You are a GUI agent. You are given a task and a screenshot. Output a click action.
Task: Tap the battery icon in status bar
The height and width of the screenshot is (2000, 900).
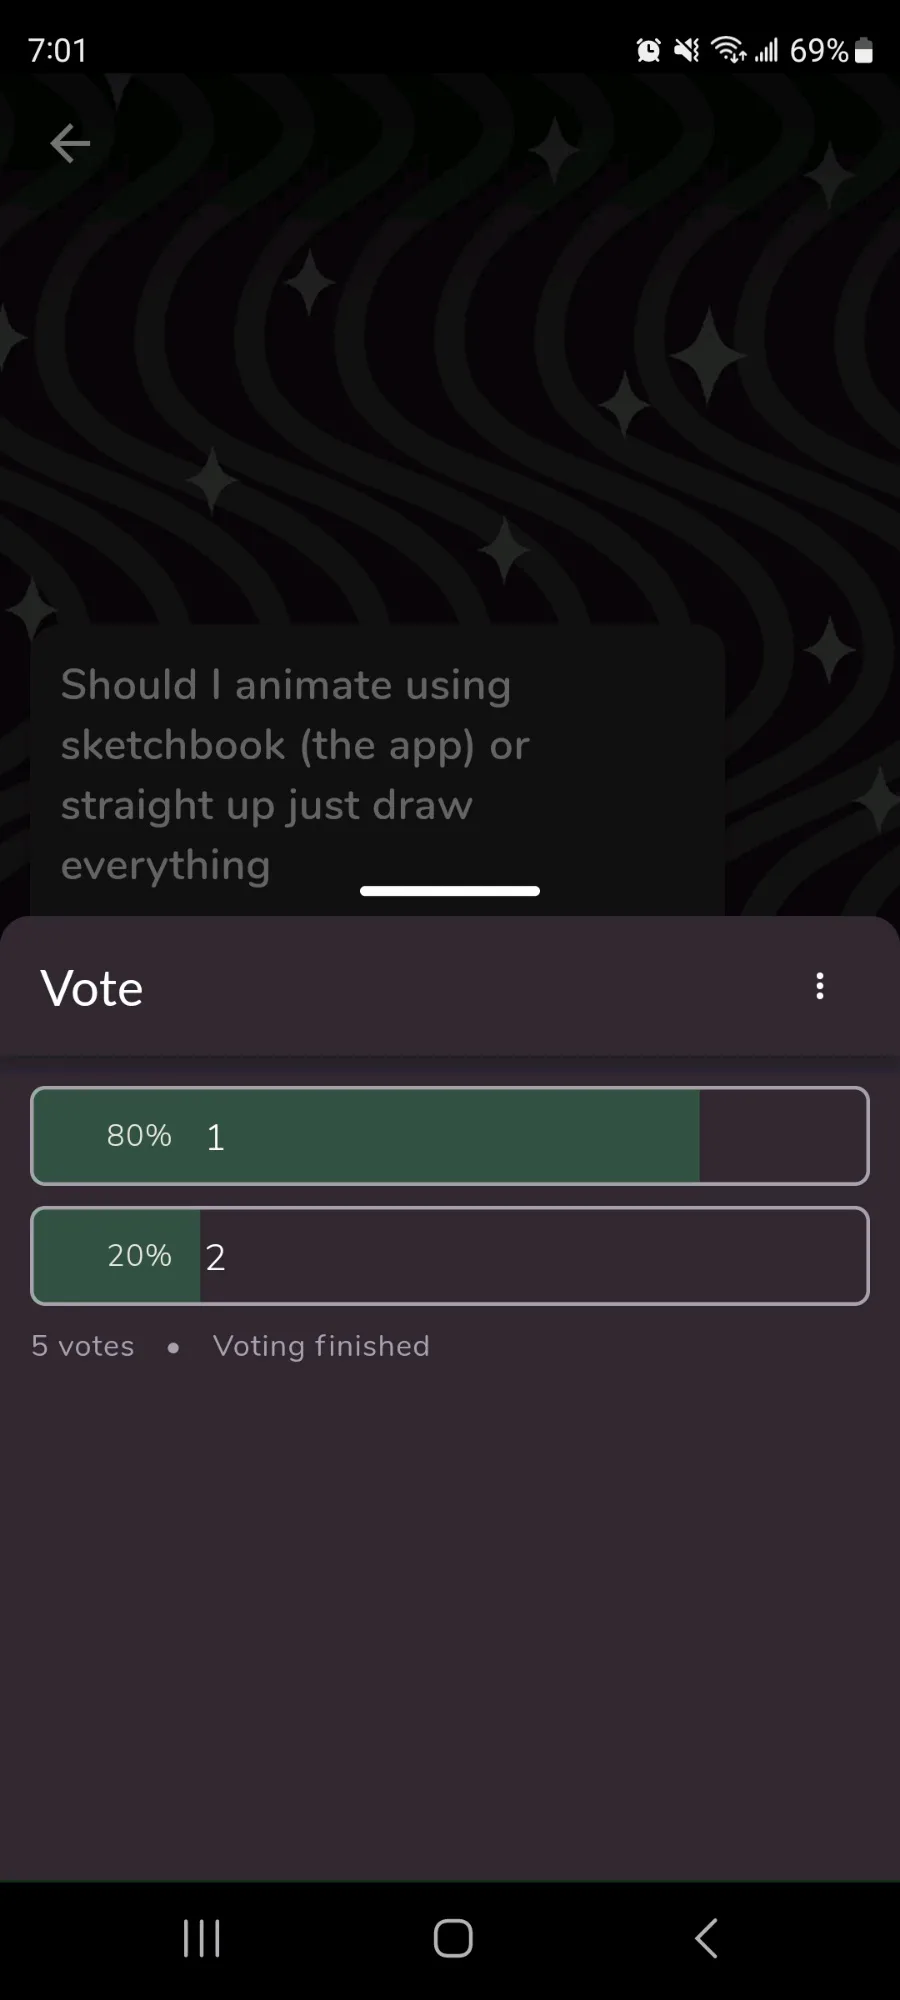864,50
